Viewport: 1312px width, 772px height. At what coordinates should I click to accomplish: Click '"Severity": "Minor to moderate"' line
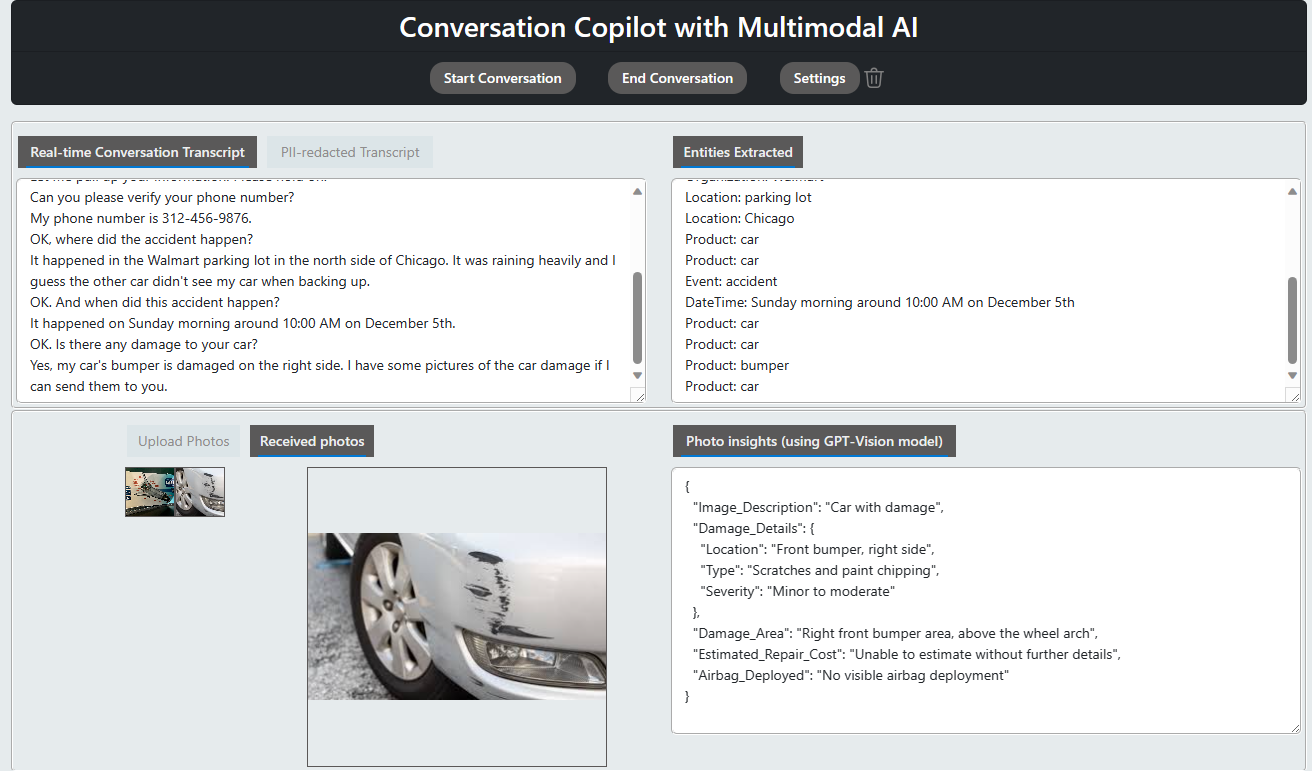797,591
